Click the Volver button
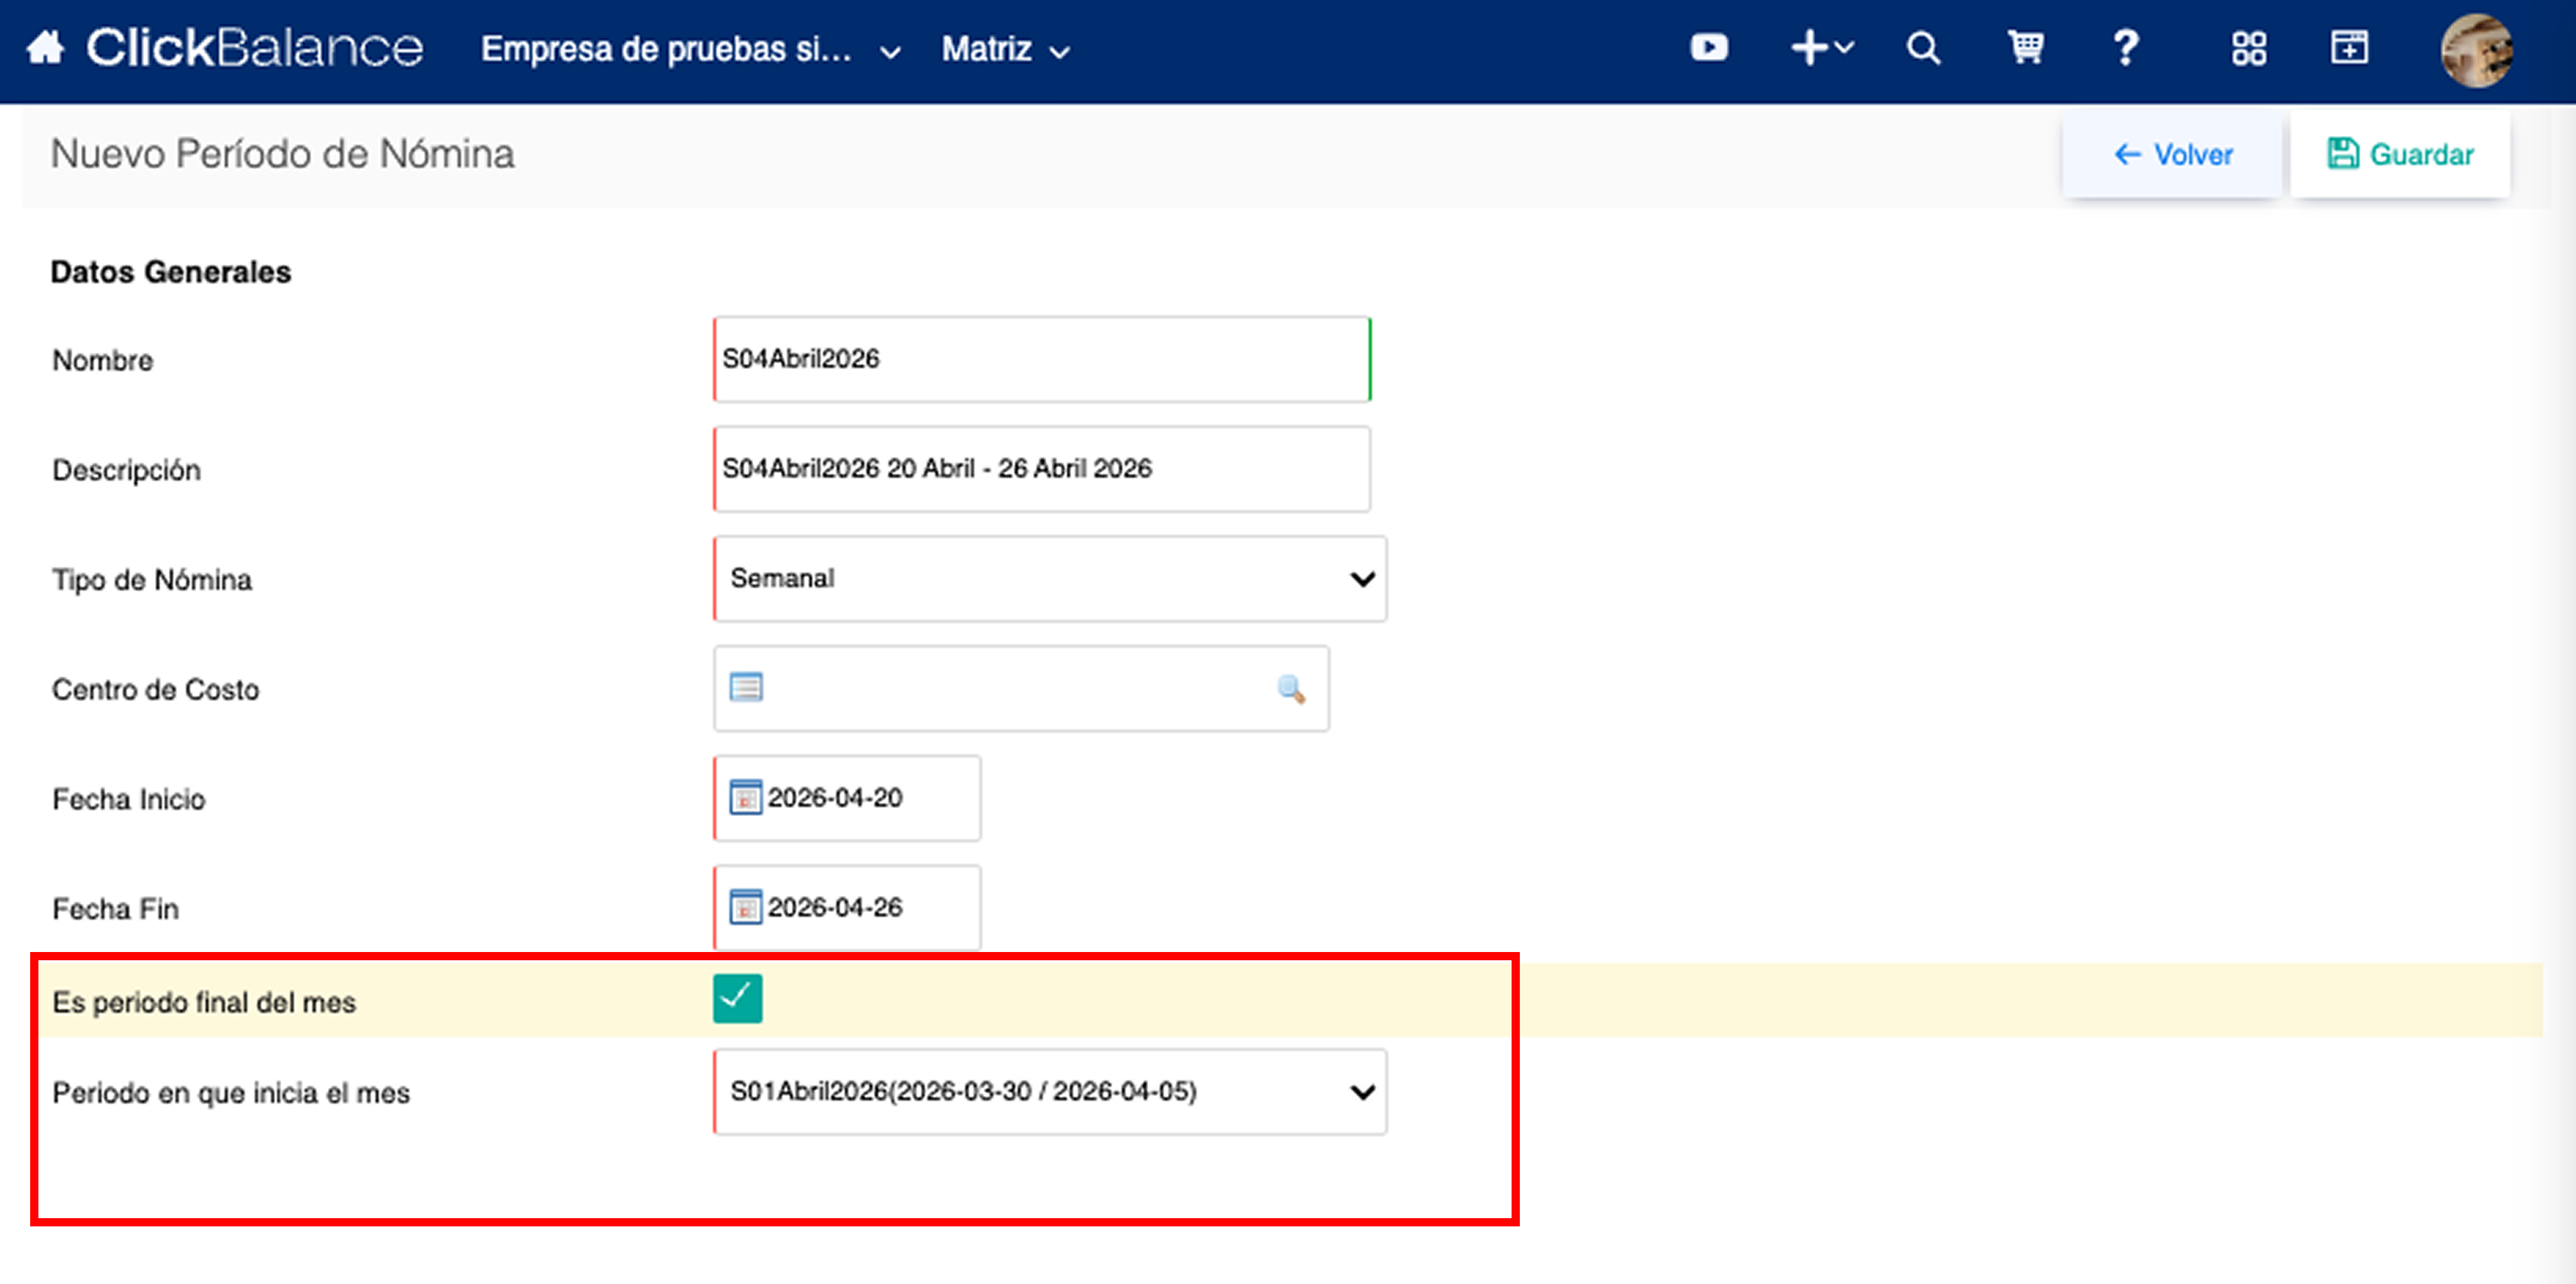 pyautogui.click(x=2172, y=155)
